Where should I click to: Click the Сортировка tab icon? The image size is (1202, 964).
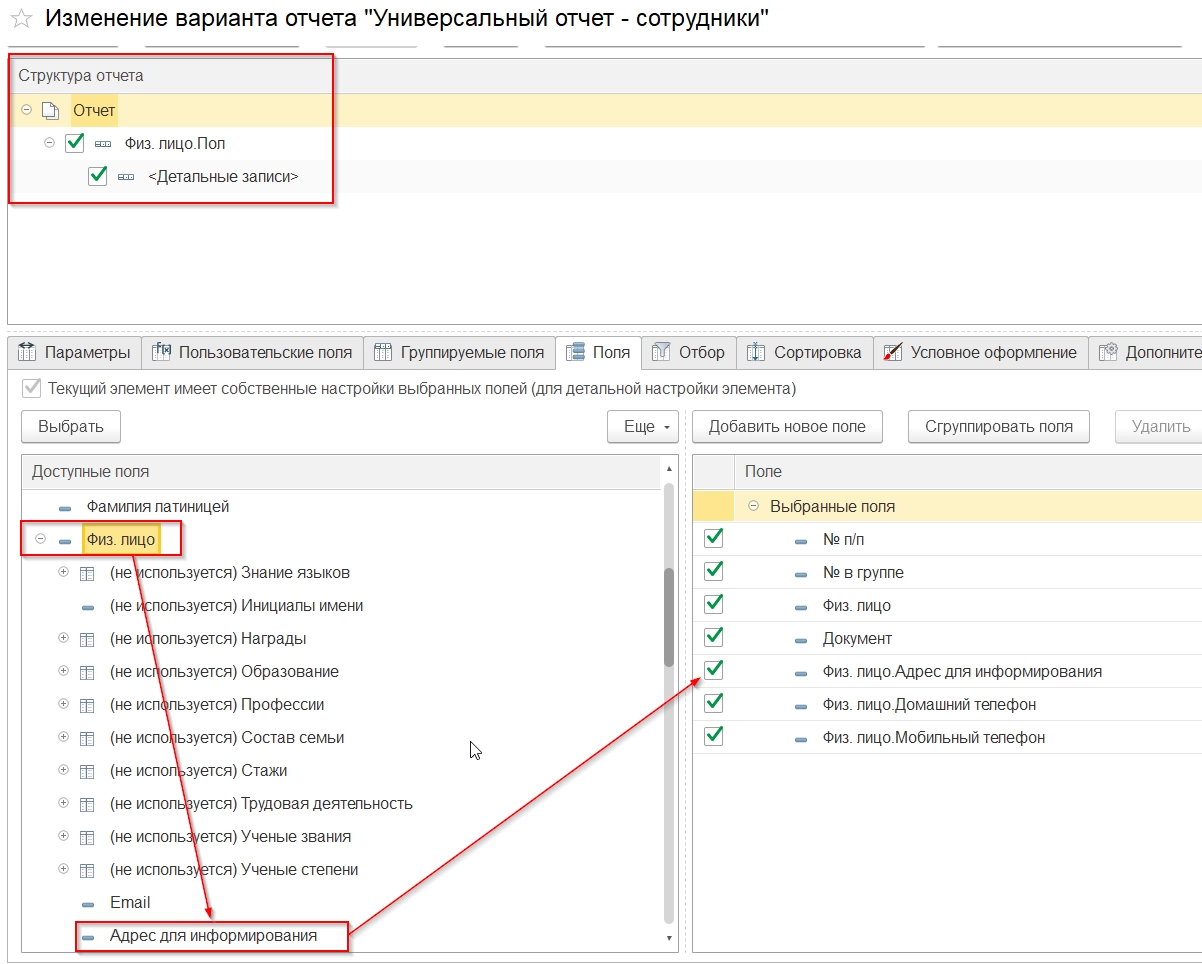757,352
